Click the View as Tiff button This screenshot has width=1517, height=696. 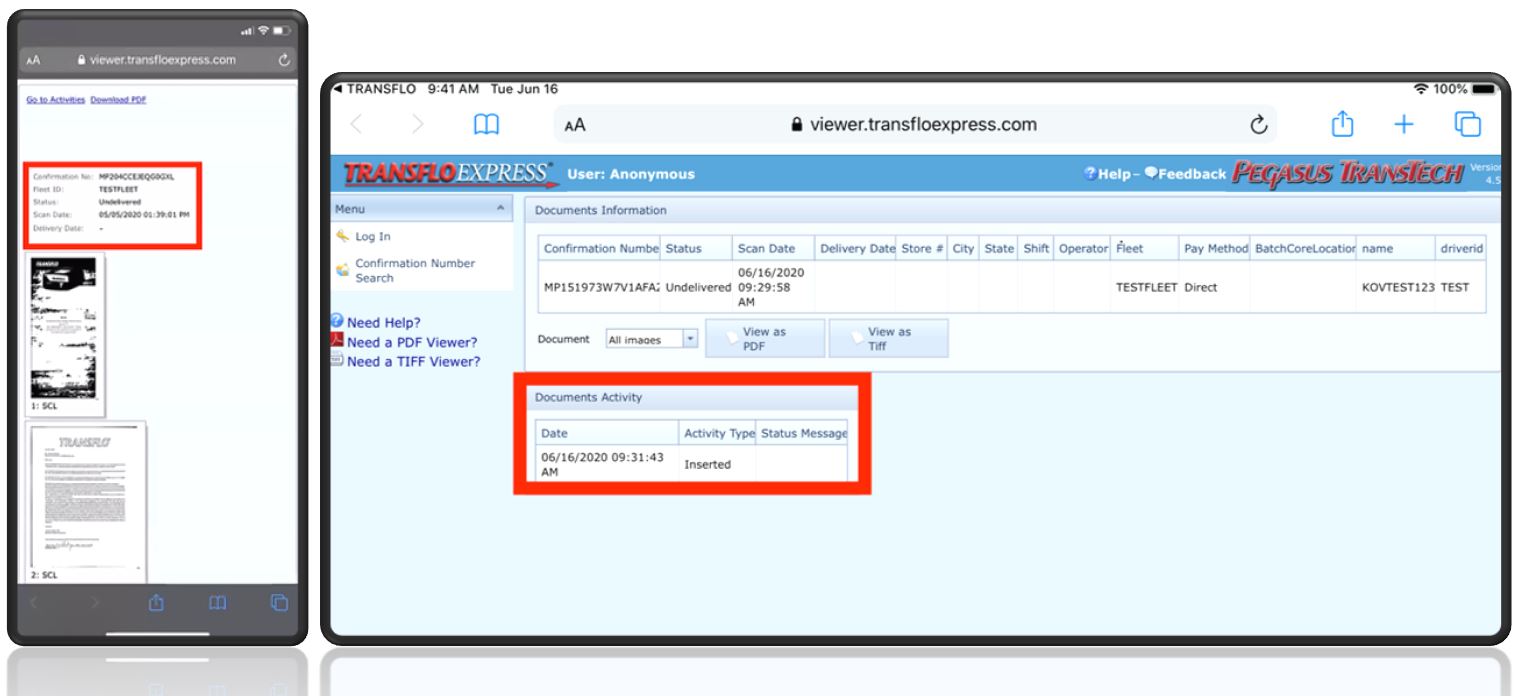pyautogui.click(x=888, y=339)
